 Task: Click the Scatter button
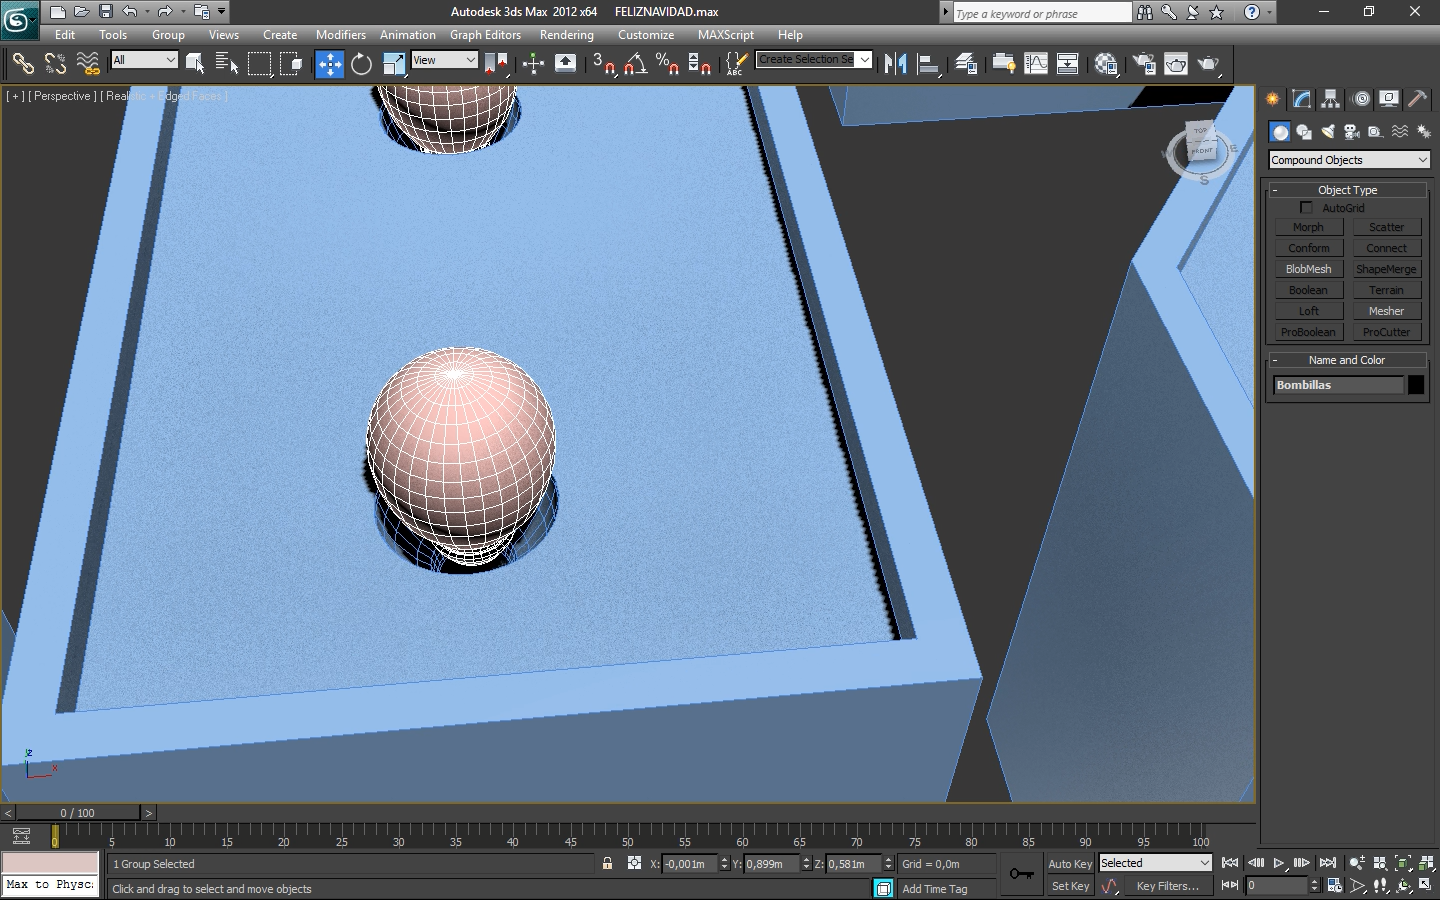(x=1386, y=227)
